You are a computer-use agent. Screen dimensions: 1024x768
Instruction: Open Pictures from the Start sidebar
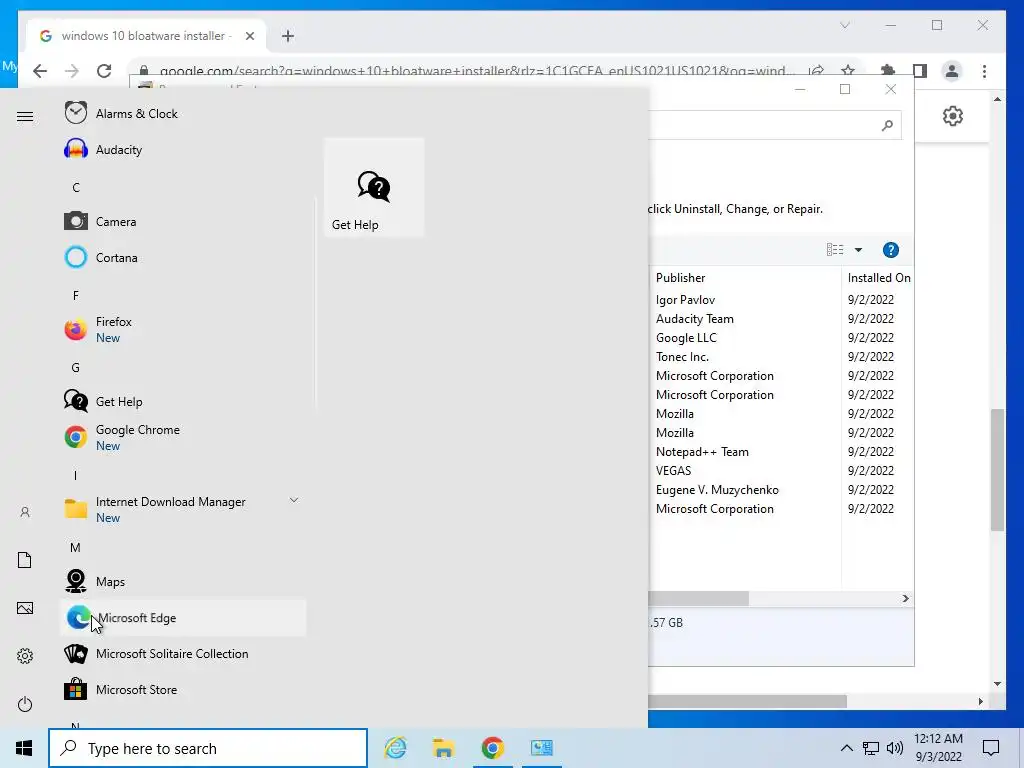click(x=25, y=608)
